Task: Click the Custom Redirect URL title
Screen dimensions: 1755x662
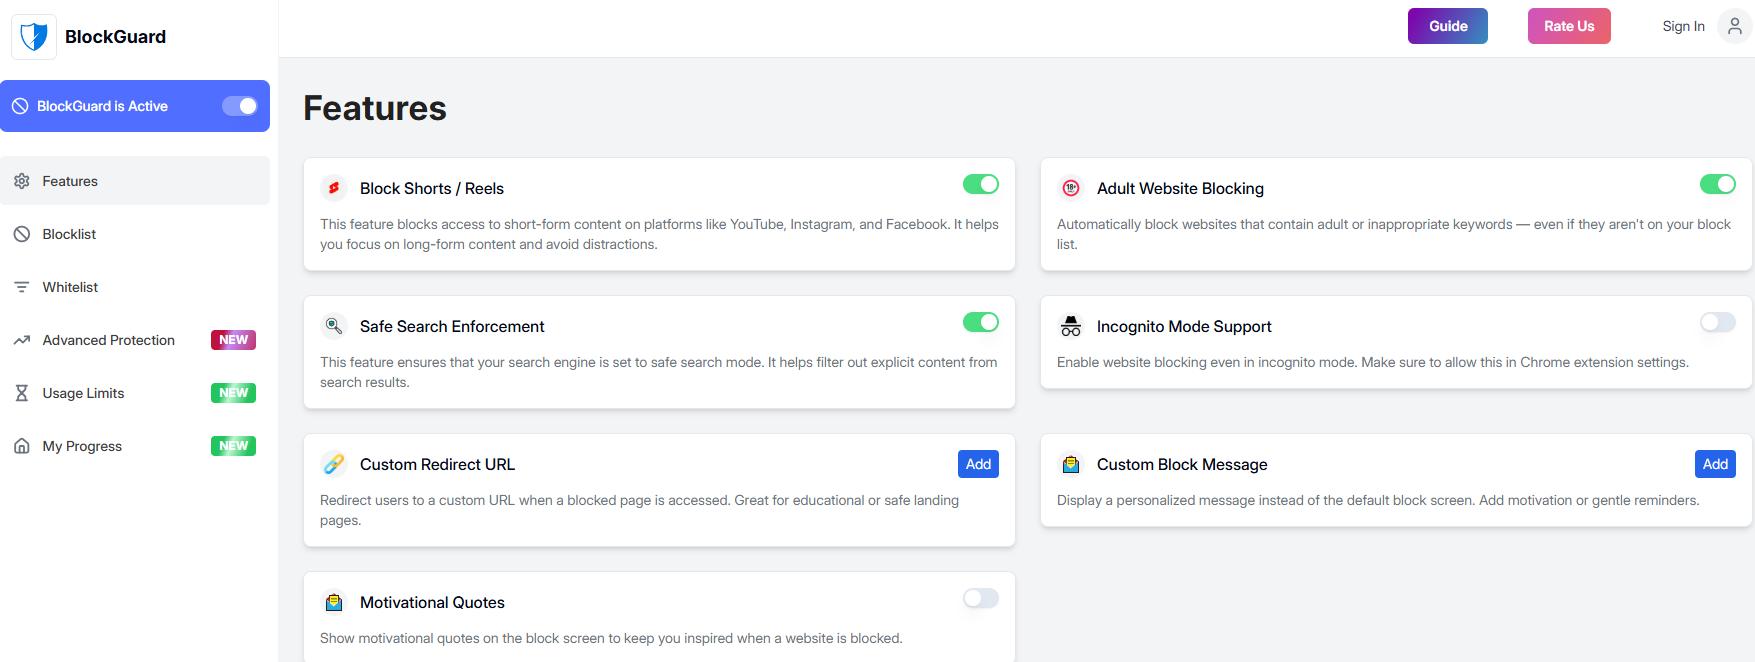Action: click(437, 464)
